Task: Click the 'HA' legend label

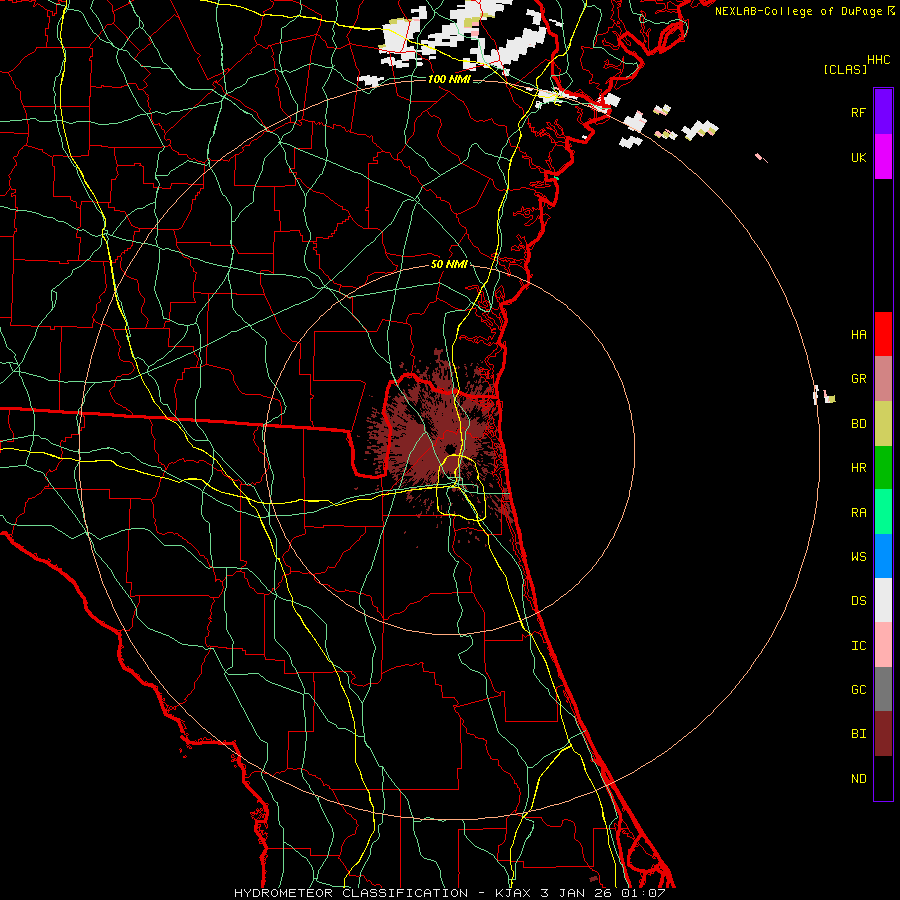Action: click(x=858, y=335)
